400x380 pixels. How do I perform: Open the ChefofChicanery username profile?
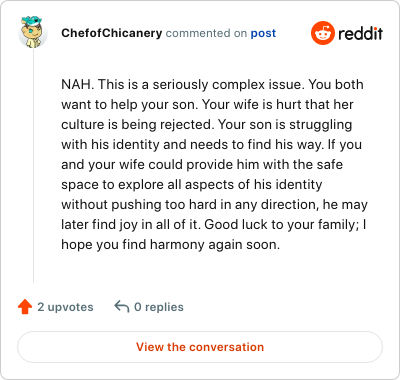pos(112,33)
